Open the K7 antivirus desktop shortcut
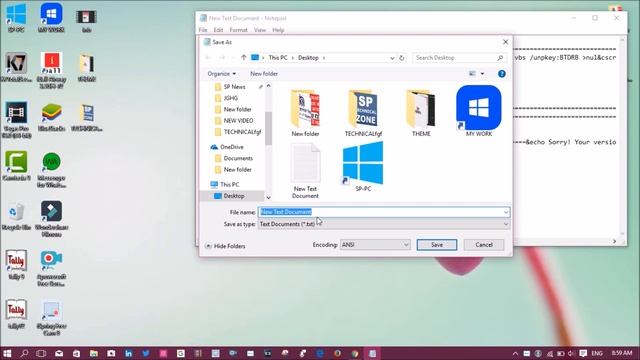640x360 pixels. coord(16,68)
